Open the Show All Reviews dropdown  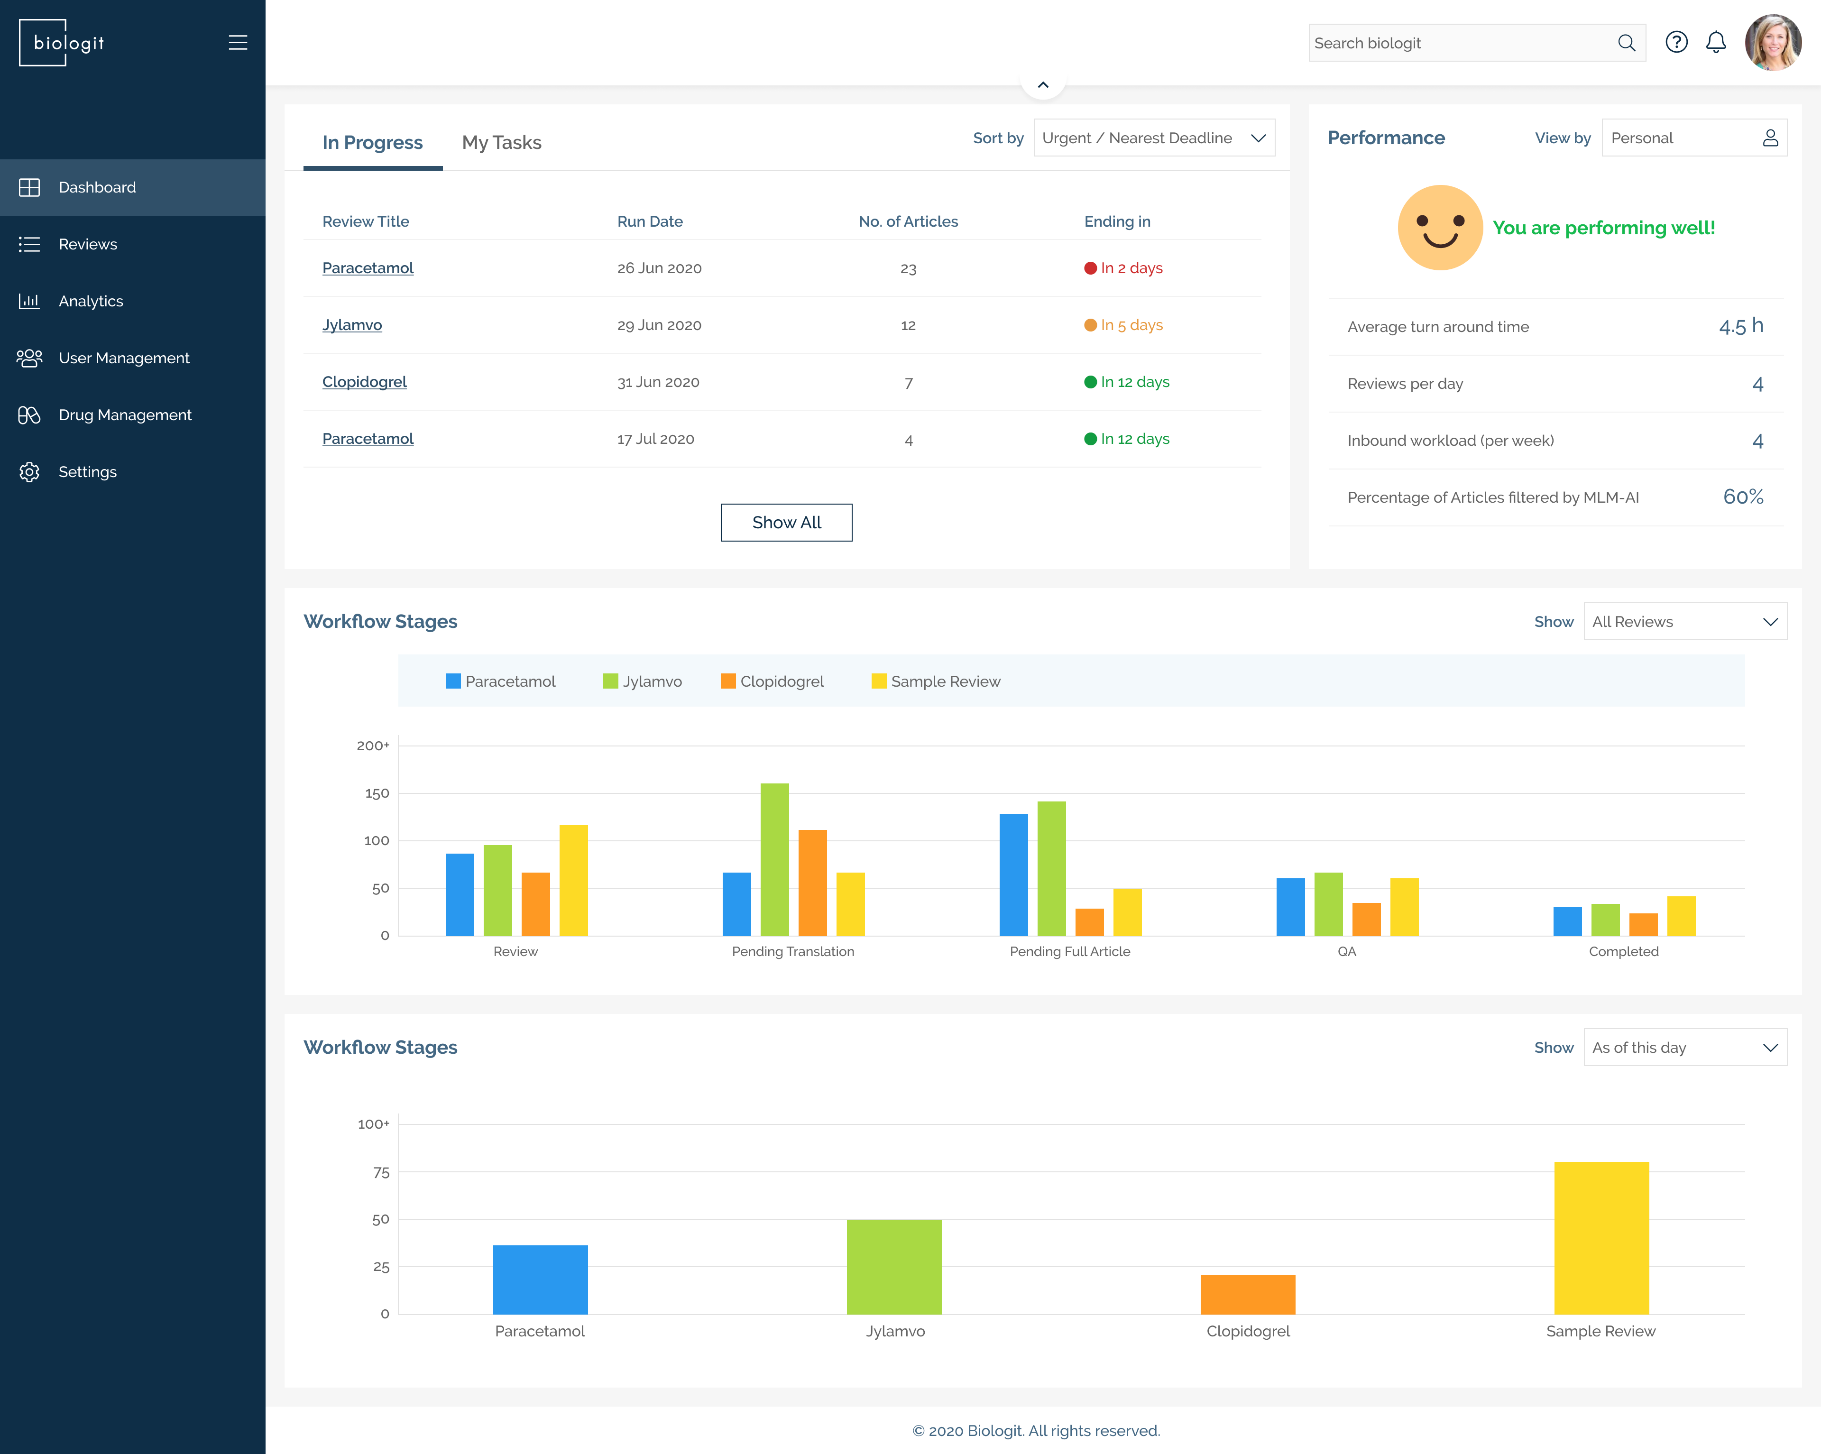pos(1685,621)
